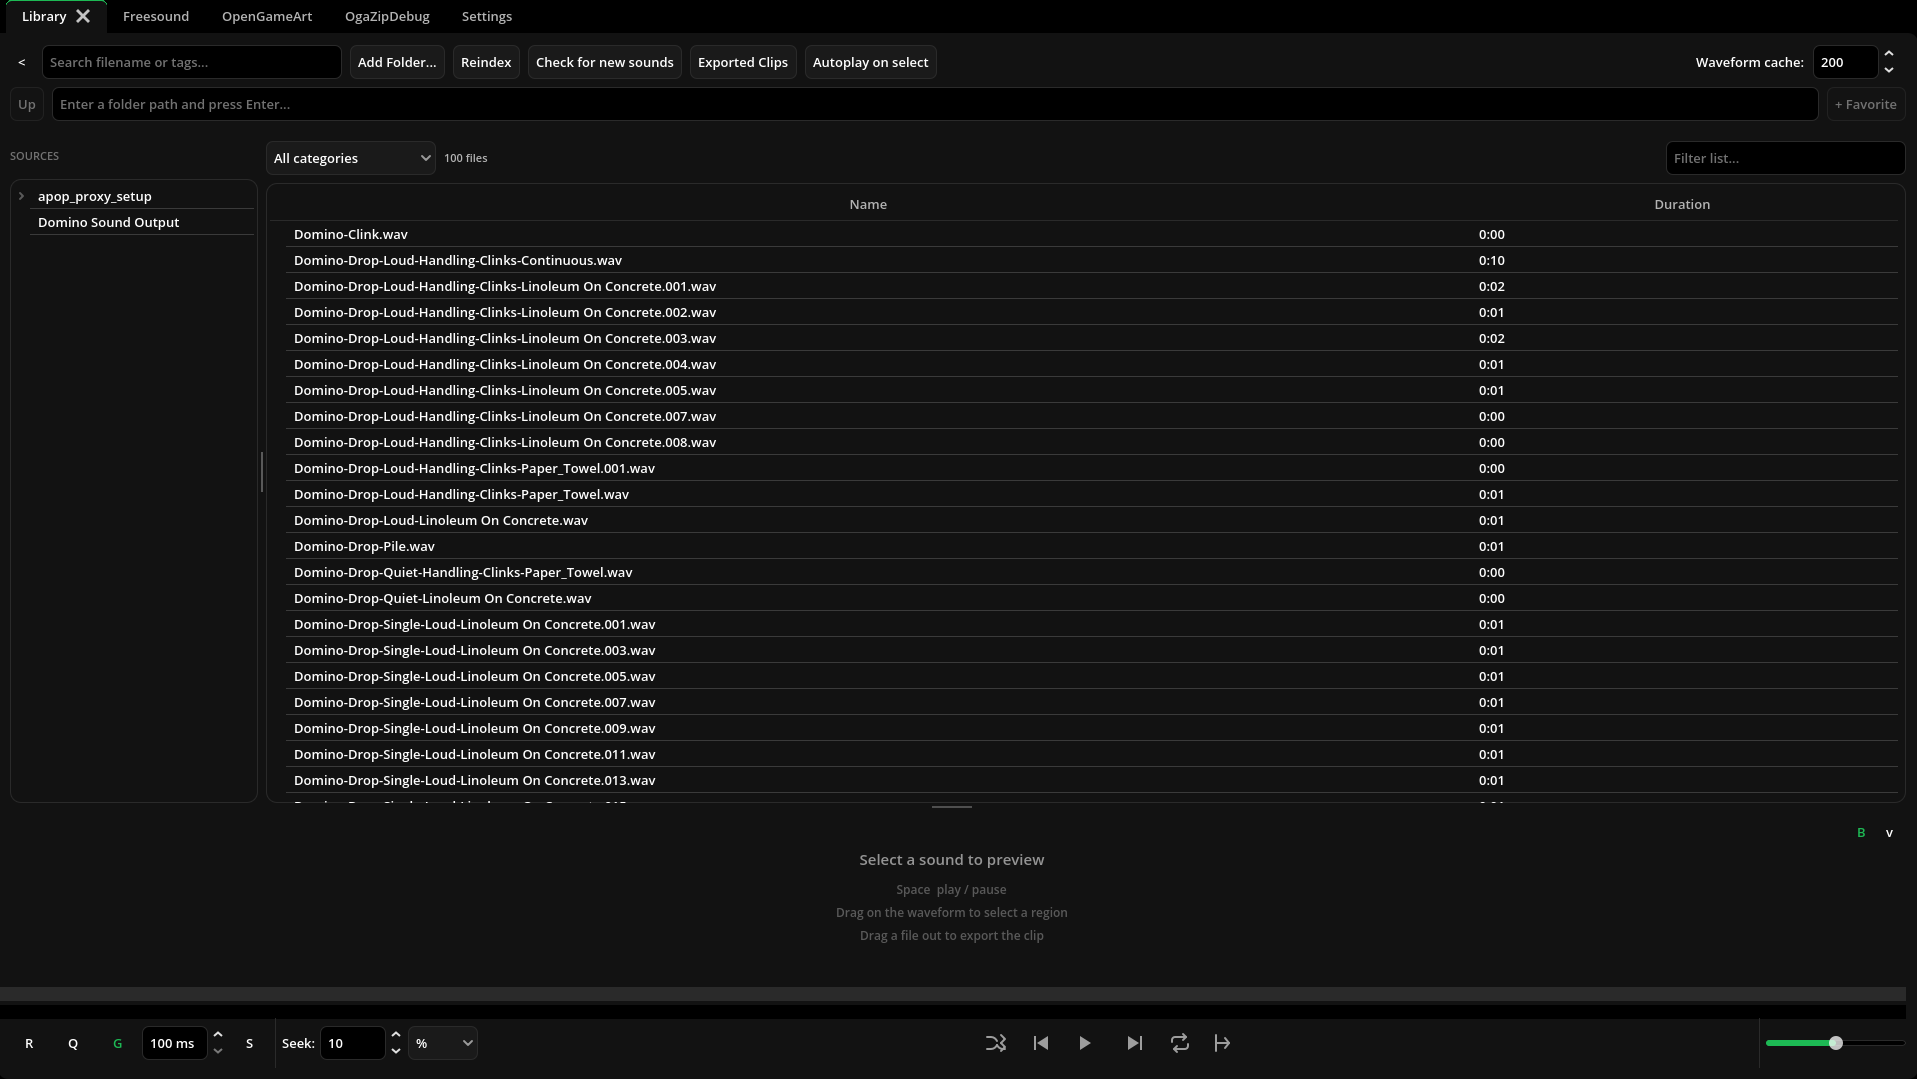Add the current folder as Favorite
Screen dimensions: 1917x1079
tap(1866, 104)
